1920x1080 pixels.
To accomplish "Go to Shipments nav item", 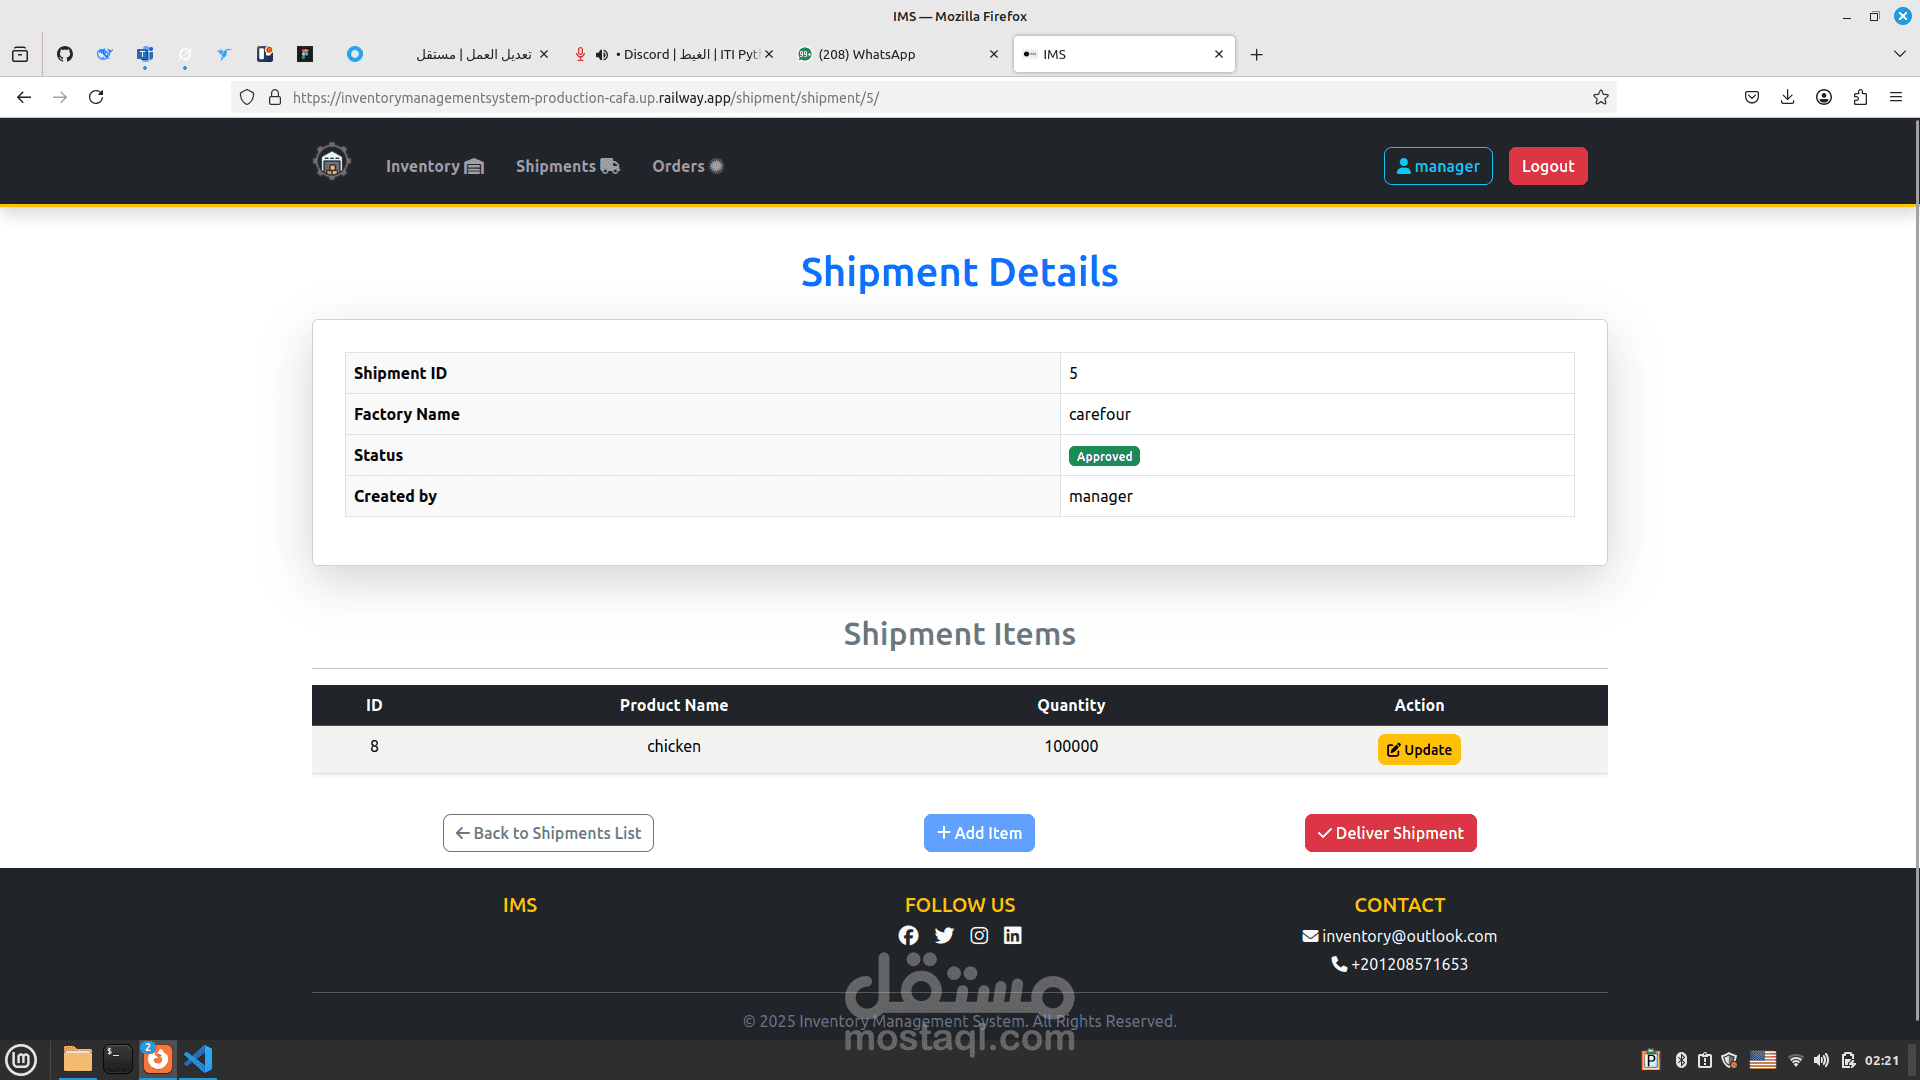I will pos(567,166).
